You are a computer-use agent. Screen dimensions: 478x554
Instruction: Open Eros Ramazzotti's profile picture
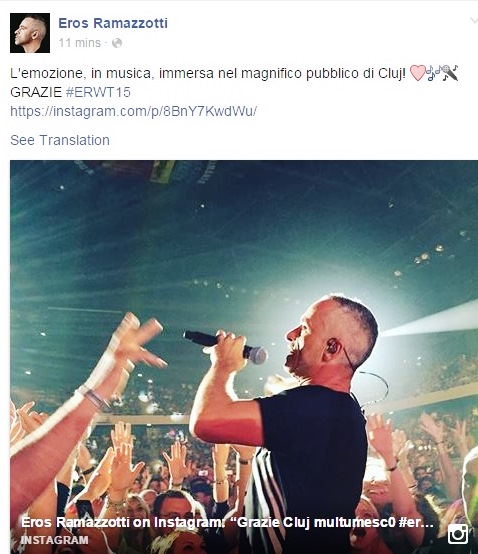[30, 33]
